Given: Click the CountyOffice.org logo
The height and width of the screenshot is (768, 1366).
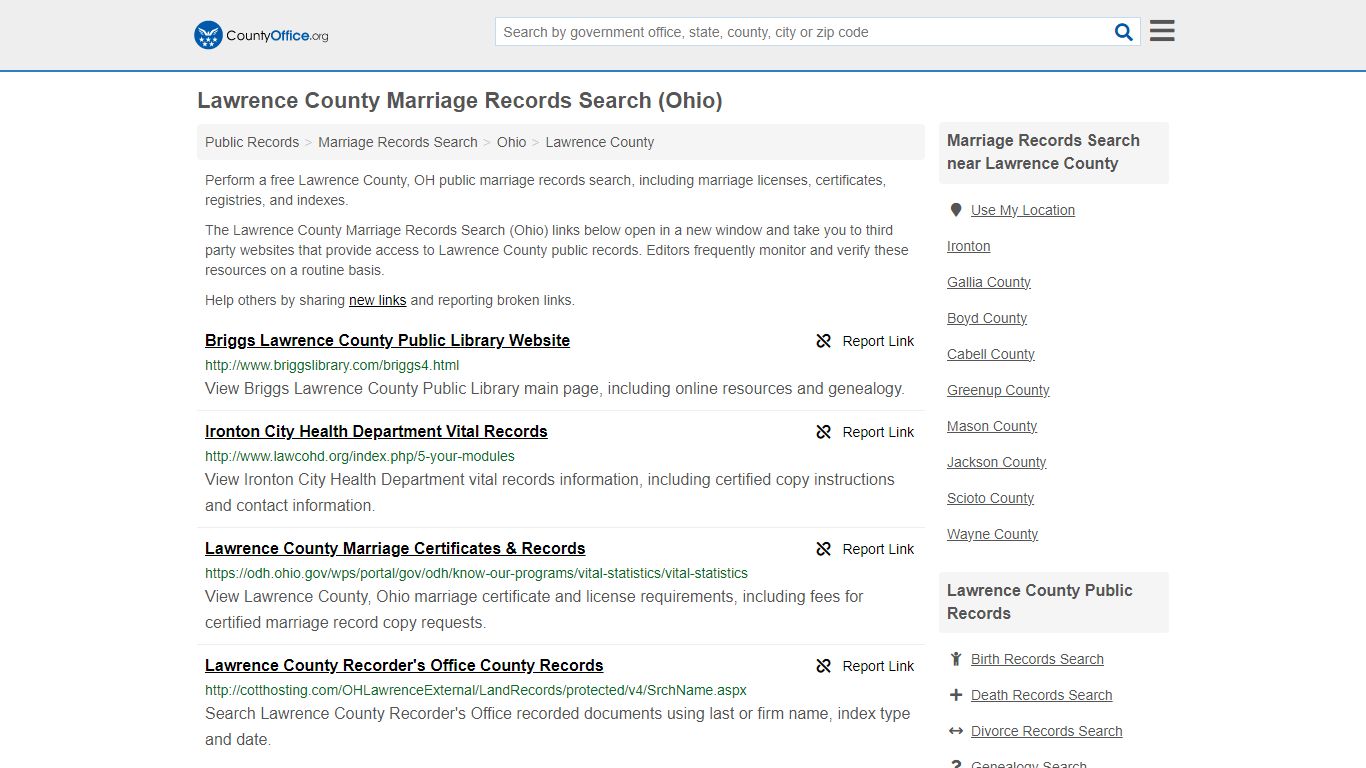Looking at the screenshot, I should (261, 35).
